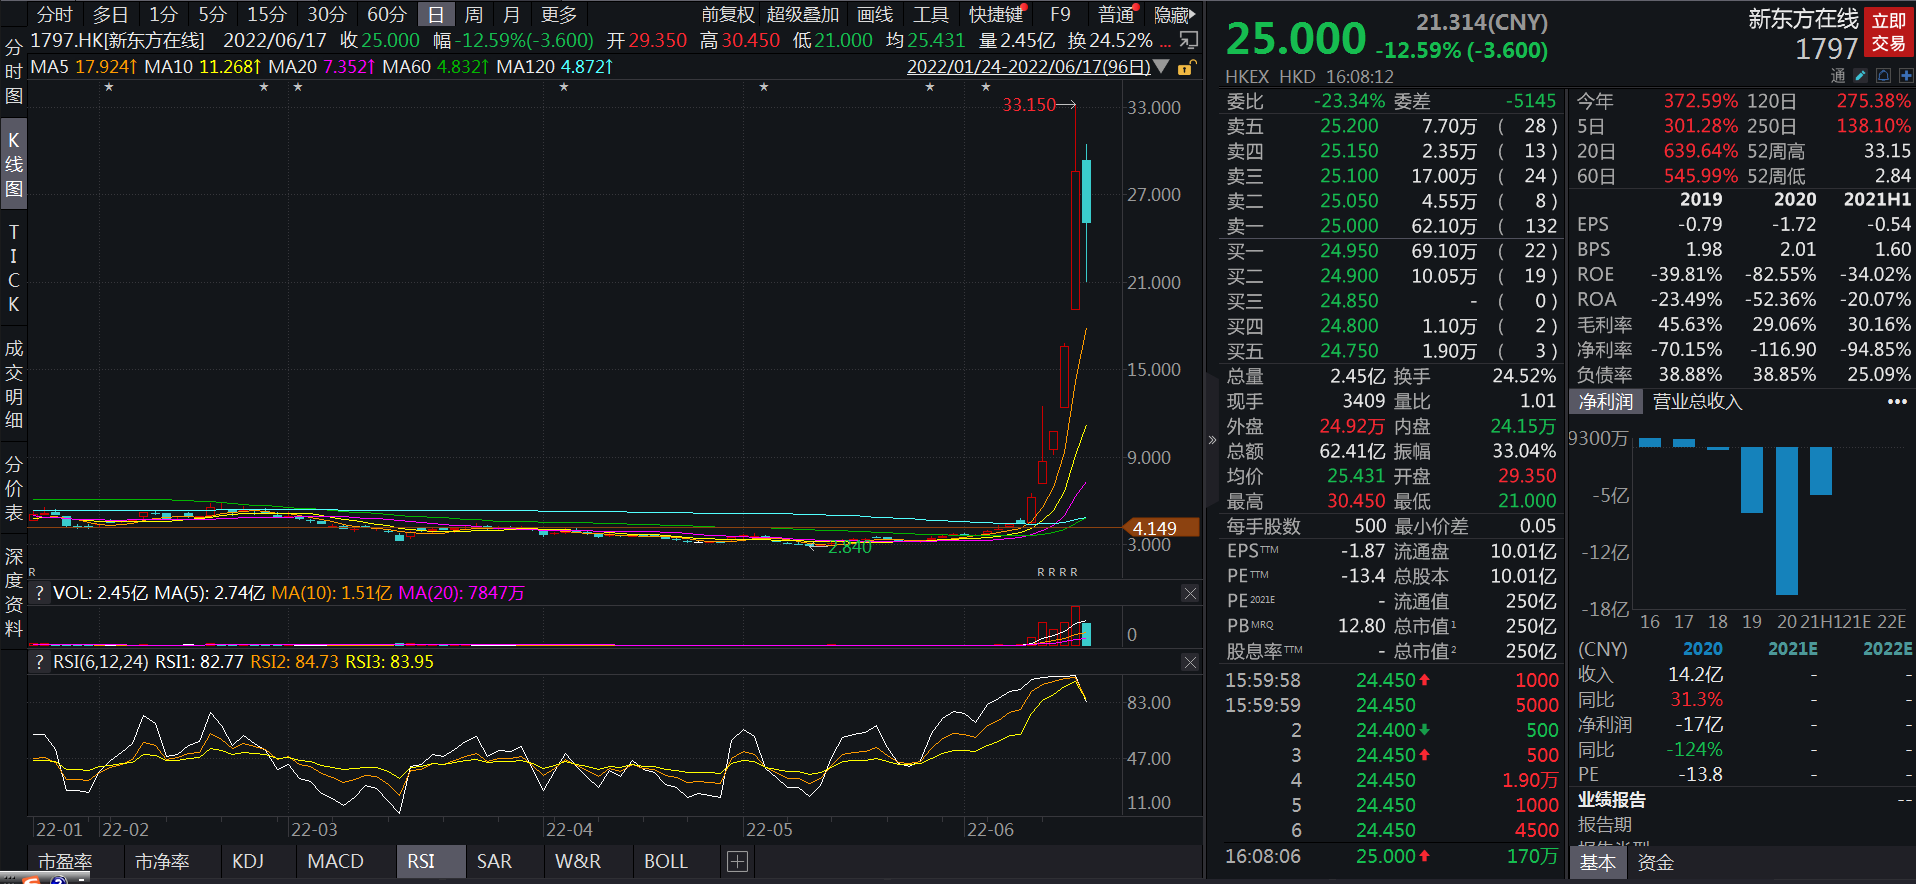
Task: Switch to the MACD indicator tab
Action: pyautogui.click(x=335, y=861)
